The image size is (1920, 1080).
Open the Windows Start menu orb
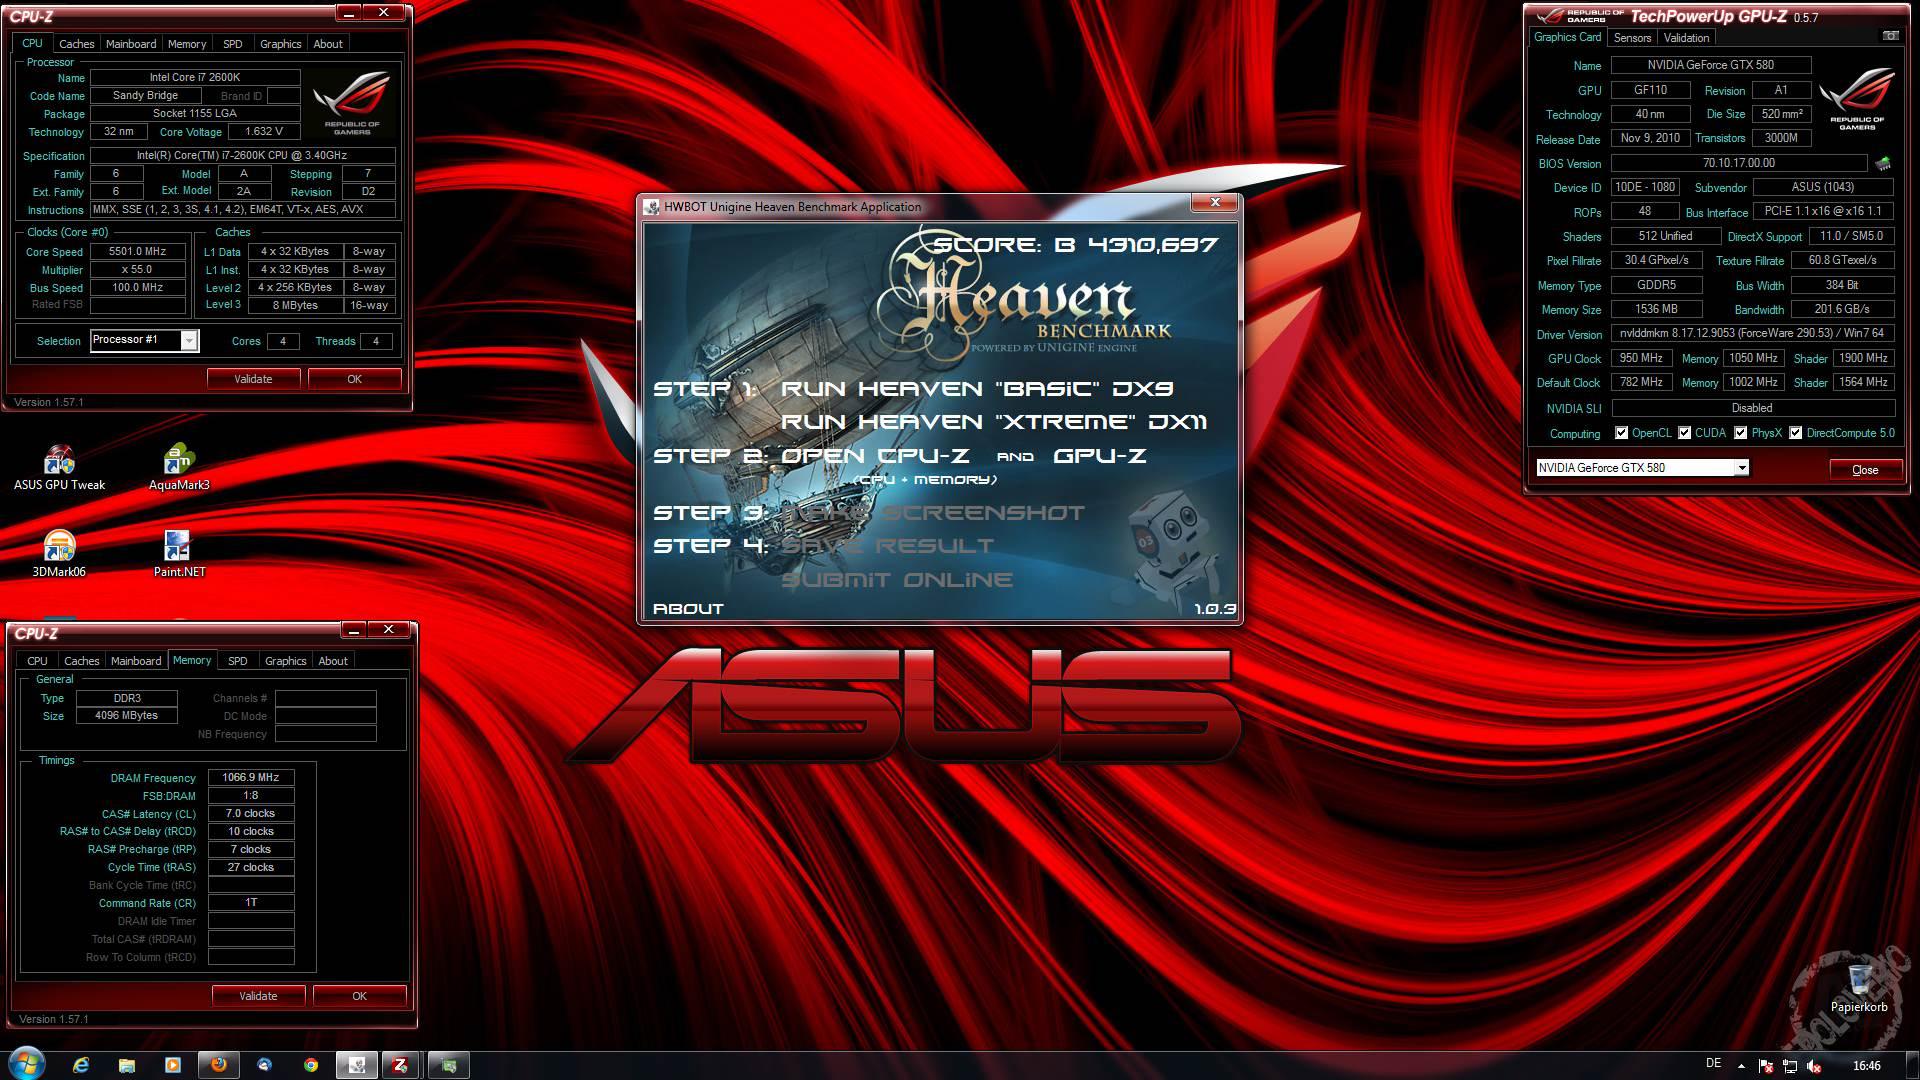27,1064
